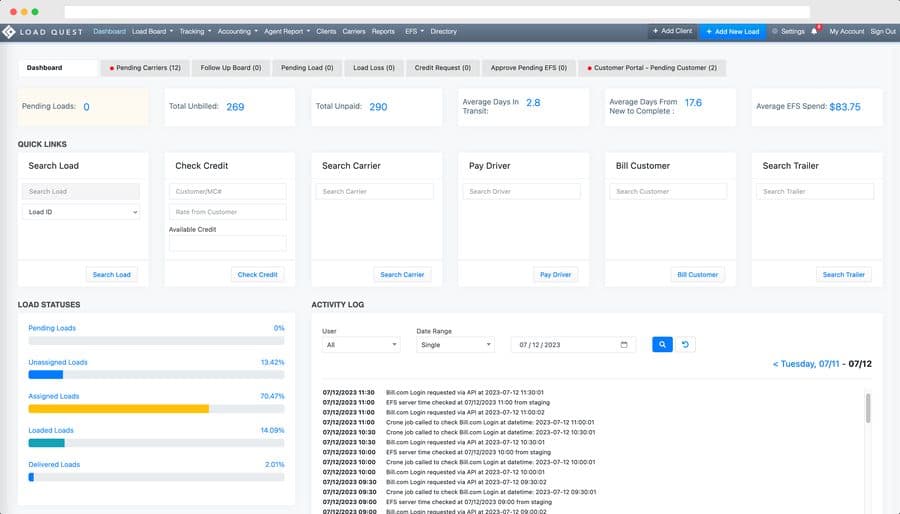Expand the EFS menu
This screenshot has height=514, width=900.
tap(414, 32)
